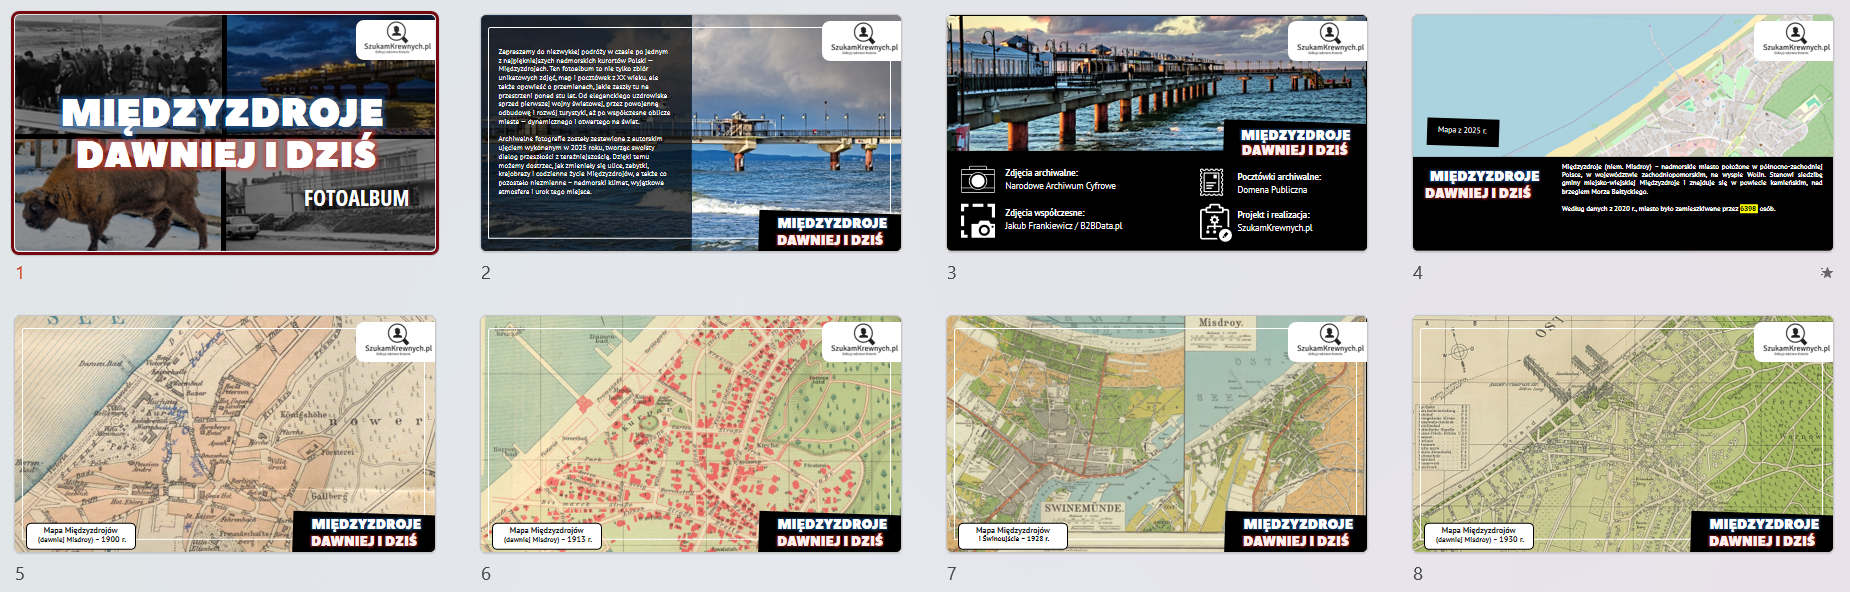Click the 'Mapa z 2025 r.' label on slide 4

[x=1461, y=130]
